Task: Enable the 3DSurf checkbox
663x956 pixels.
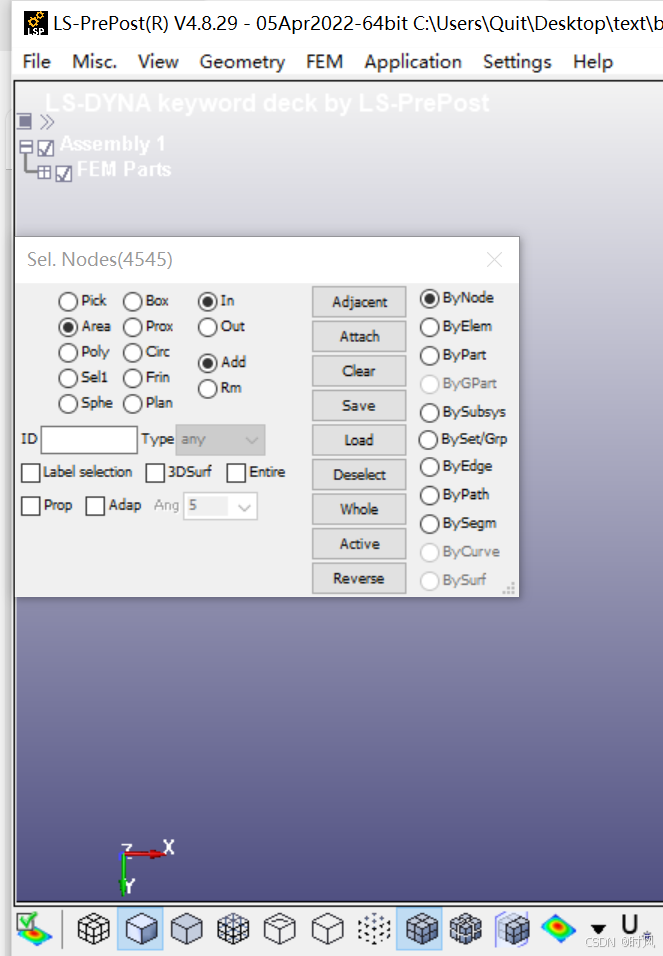Action: point(155,473)
